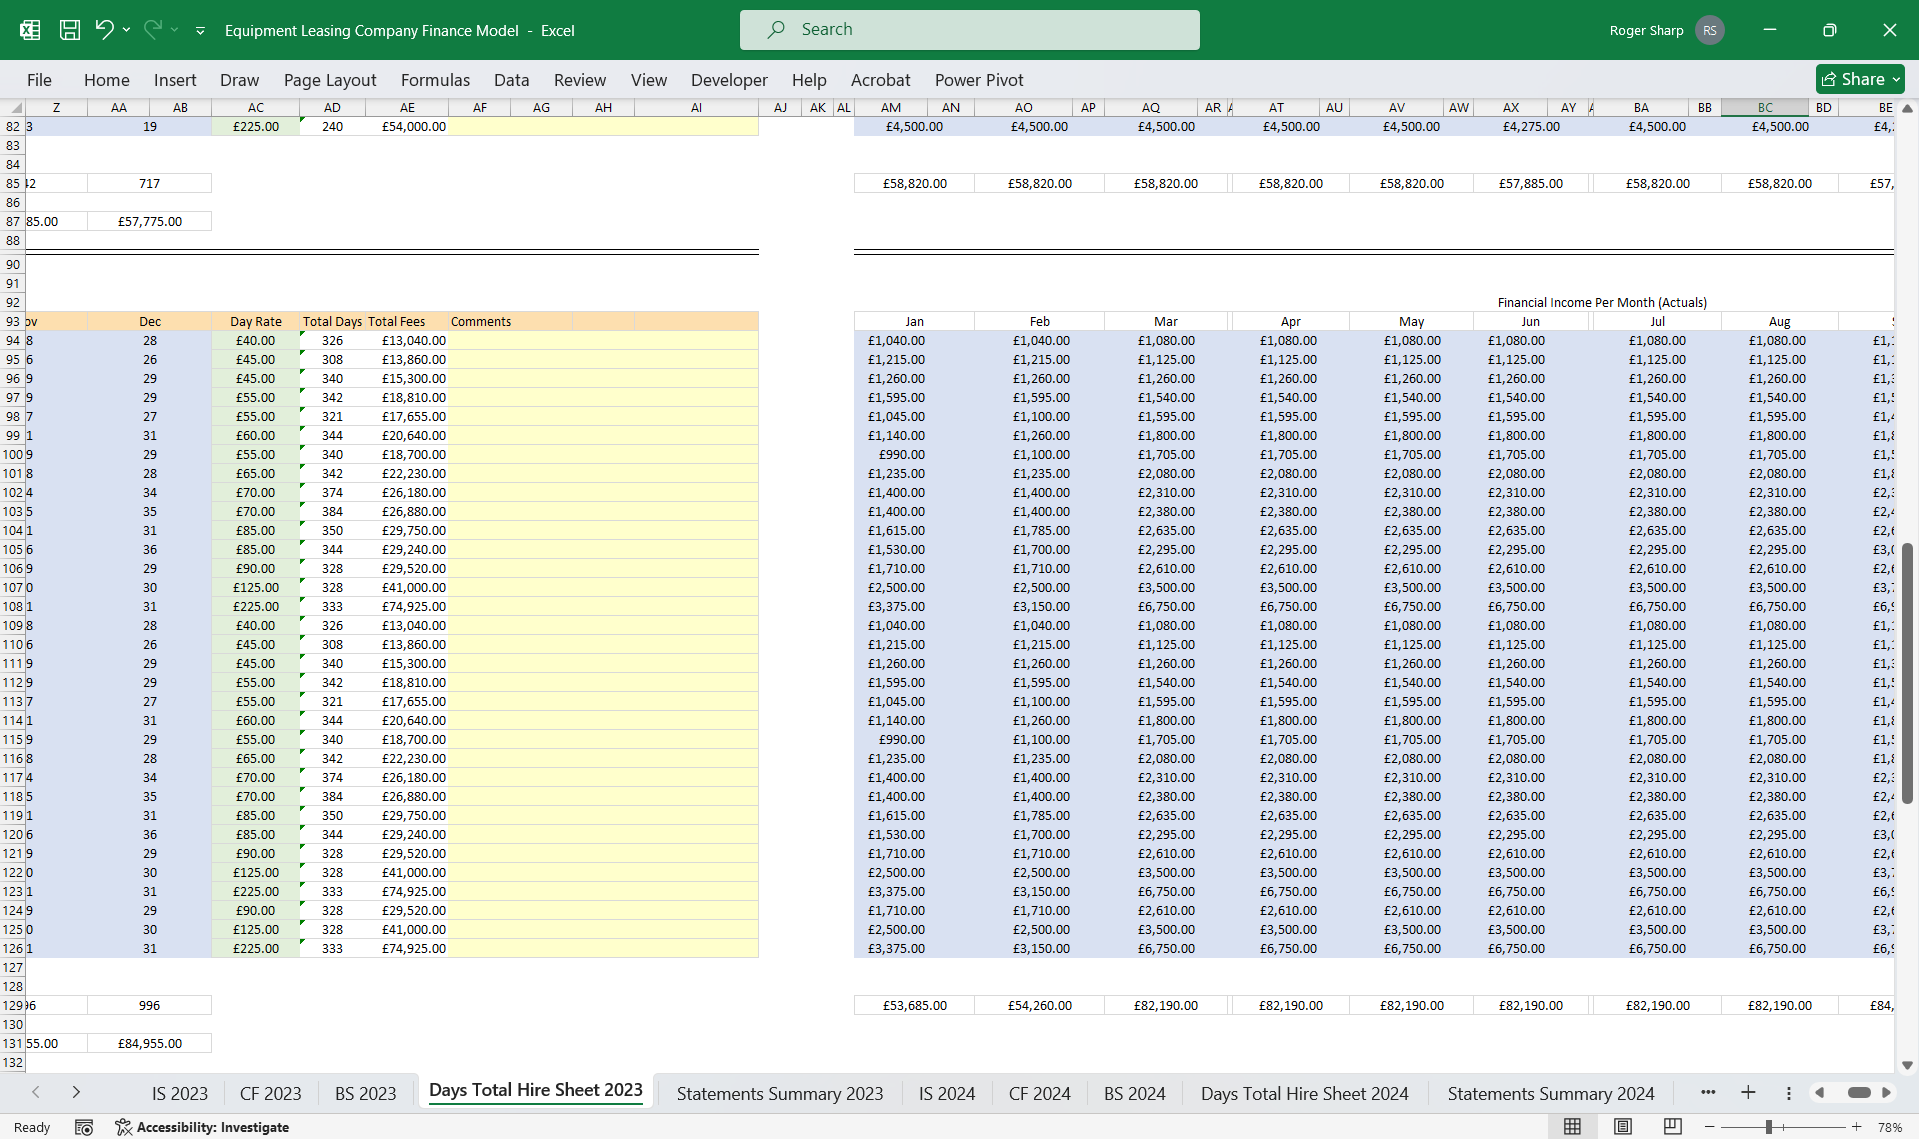This screenshot has width=1919, height=1139.
Task: Switch to Statements Summary 2023 sheet
Action: (780, 1093)
